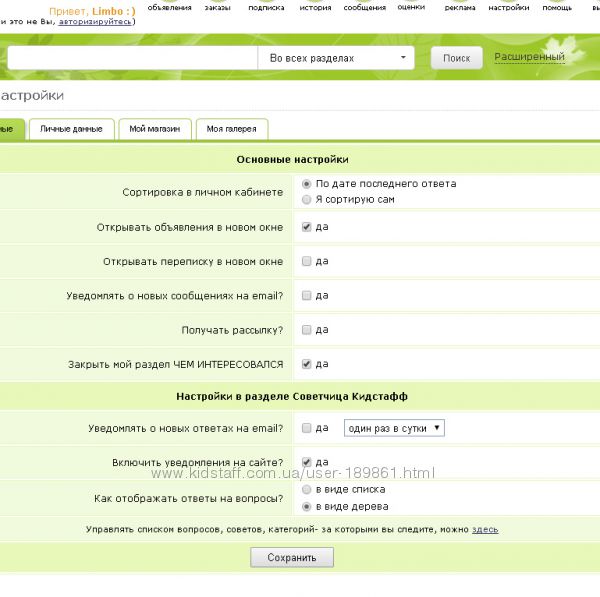Screen dimensions: 600x597
Task: Select 'в виде списка' display radio
Action: [x=307, y=490]
